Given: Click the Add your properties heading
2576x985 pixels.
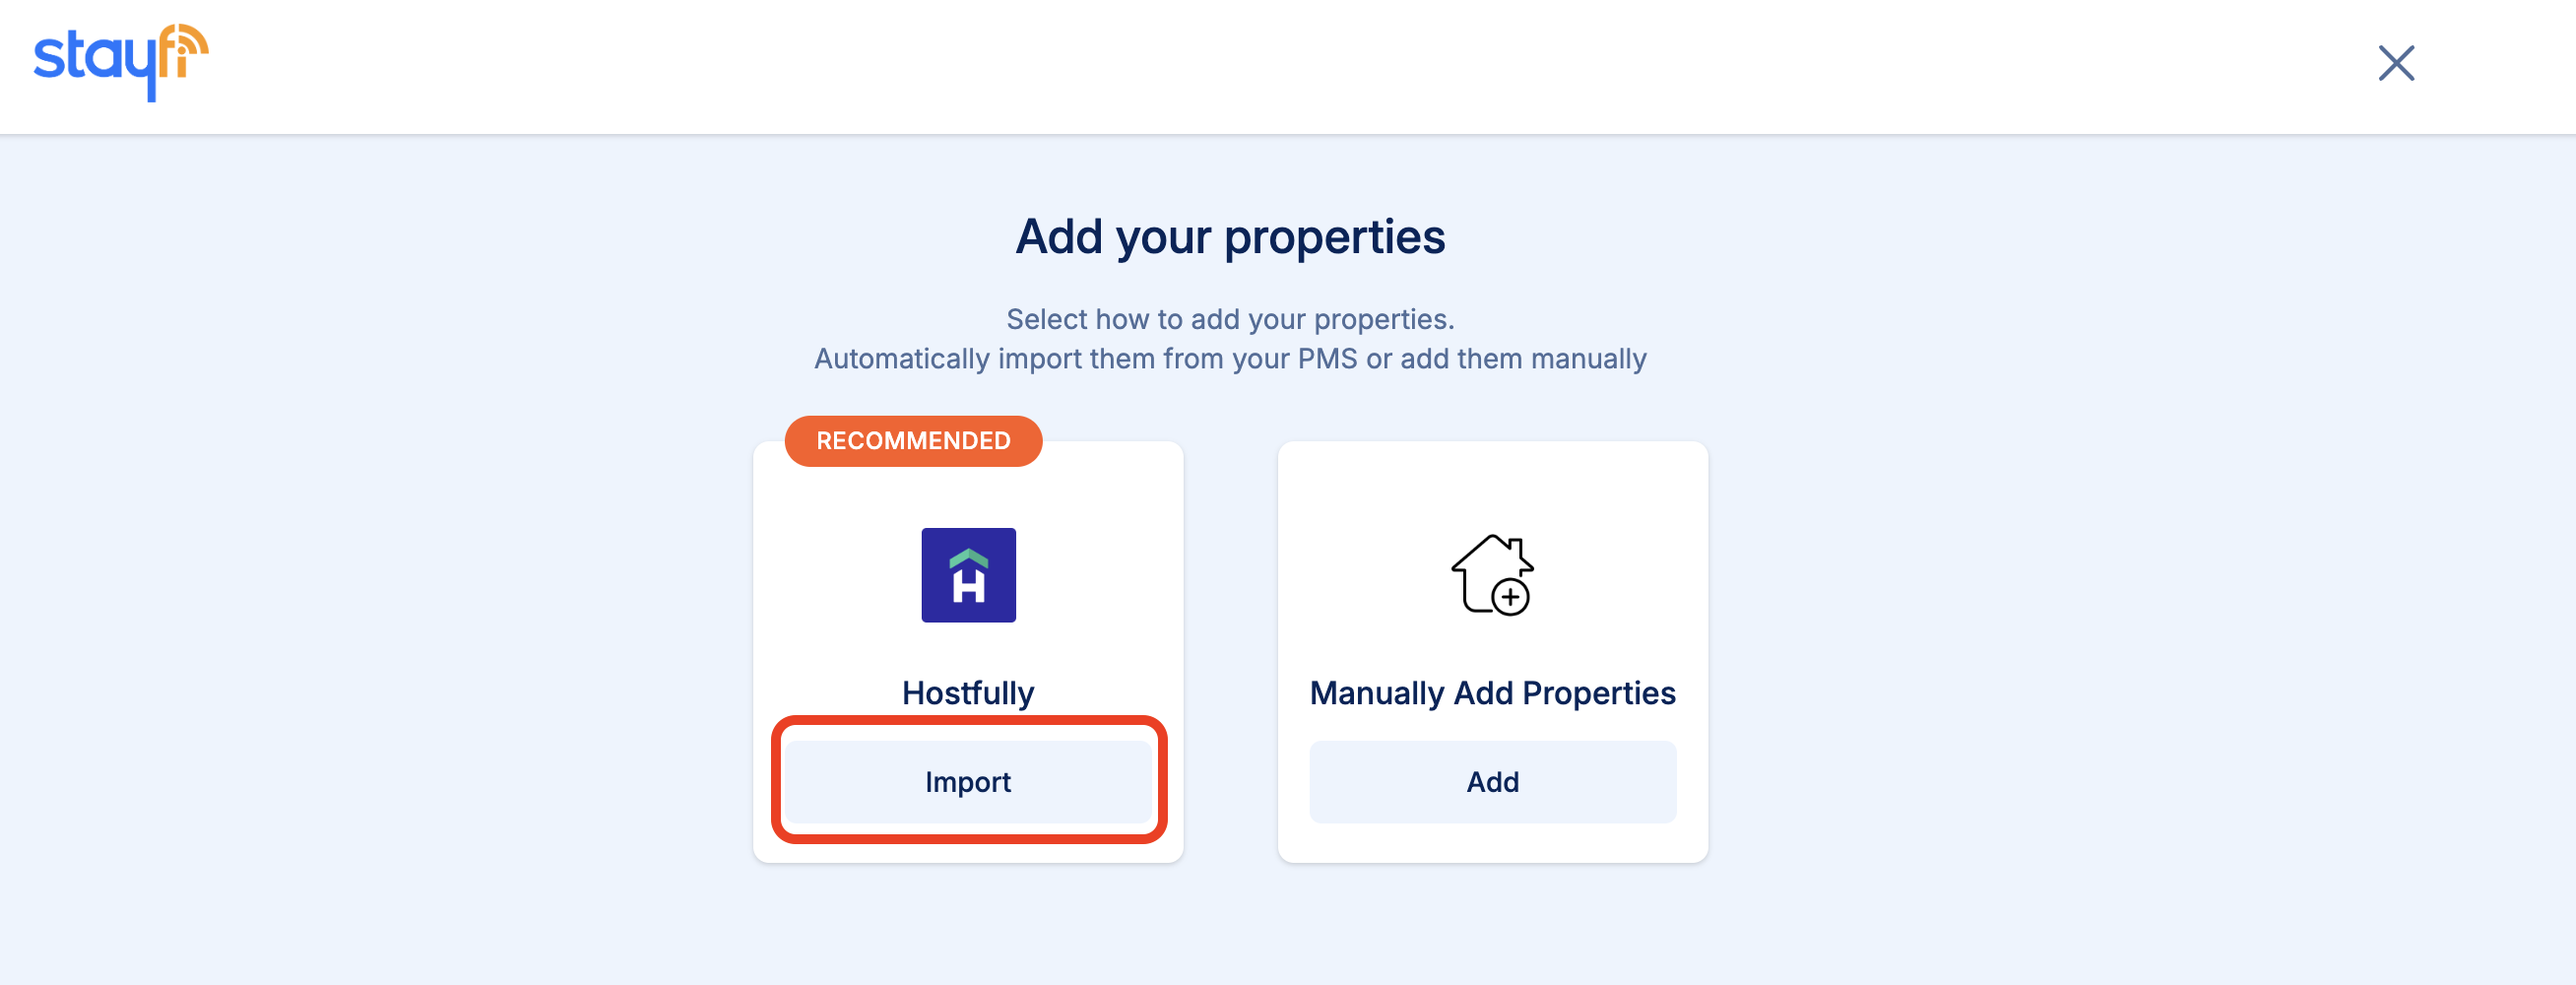Looking at the screenshot, I should (1229, 237).
